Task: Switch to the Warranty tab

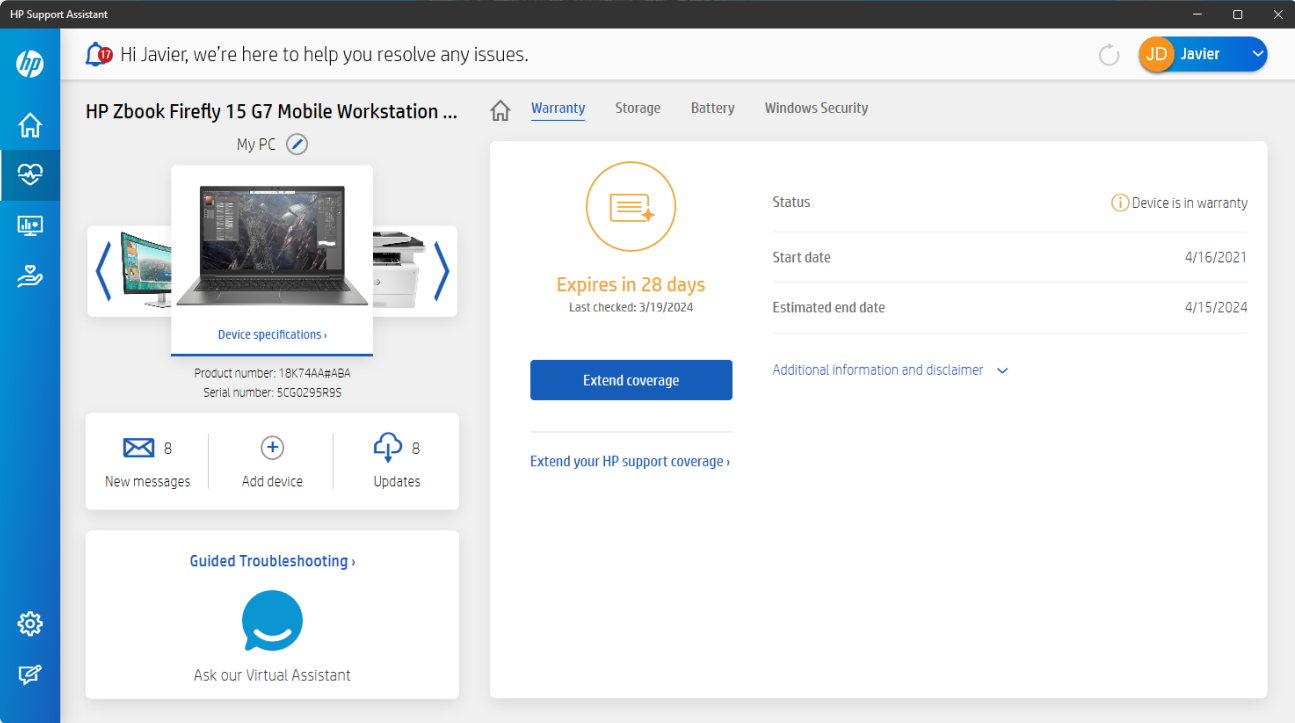Action: 558,108
